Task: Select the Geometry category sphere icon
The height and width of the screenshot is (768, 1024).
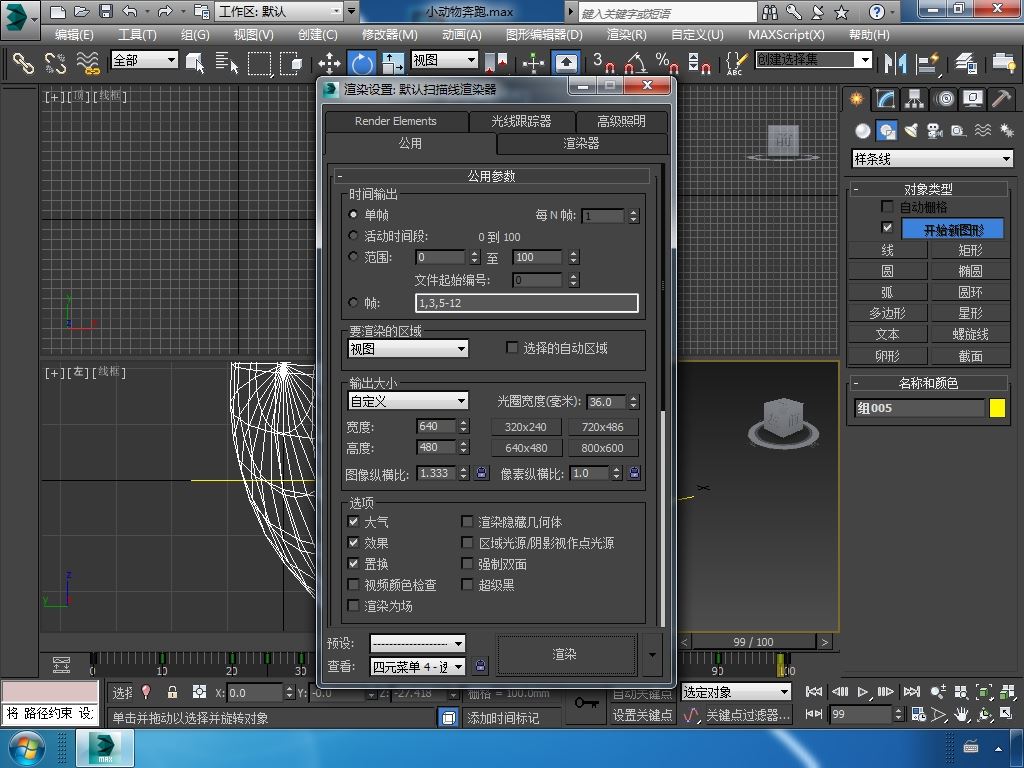Action: pos(863,131)
